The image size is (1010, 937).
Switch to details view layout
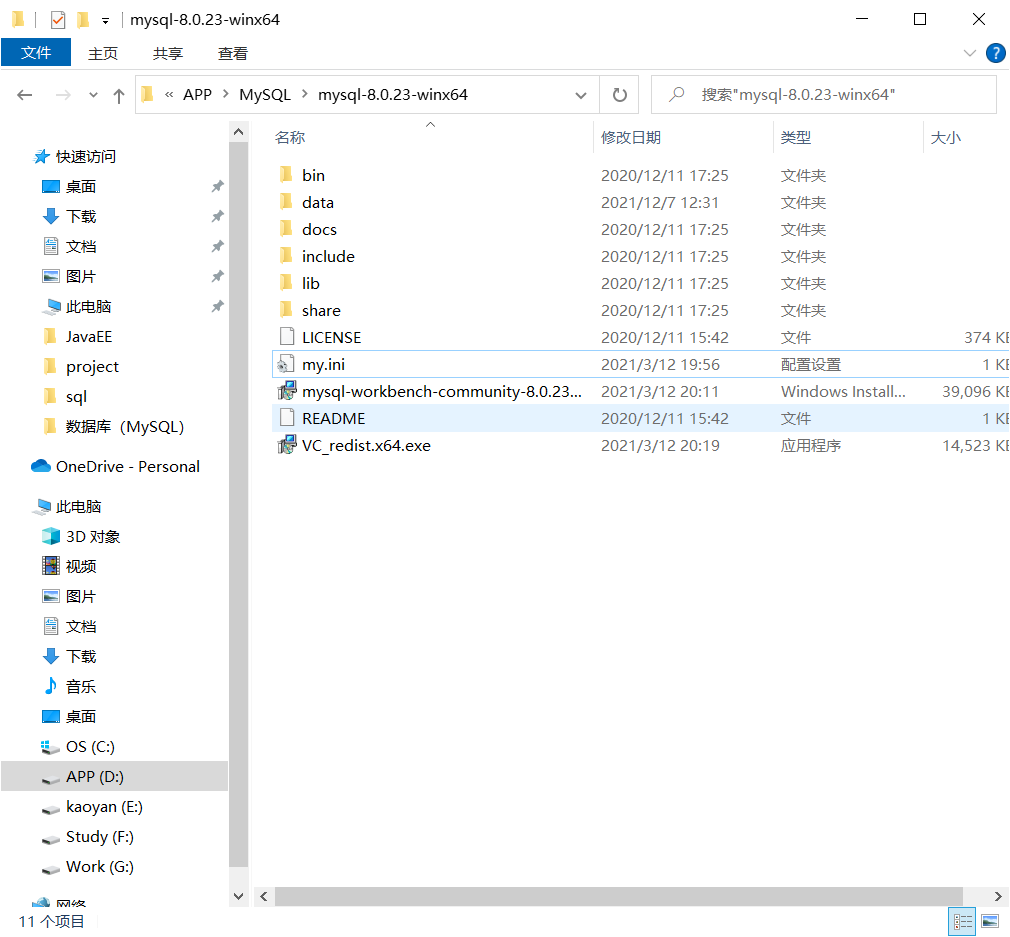[x=962, y=922]
